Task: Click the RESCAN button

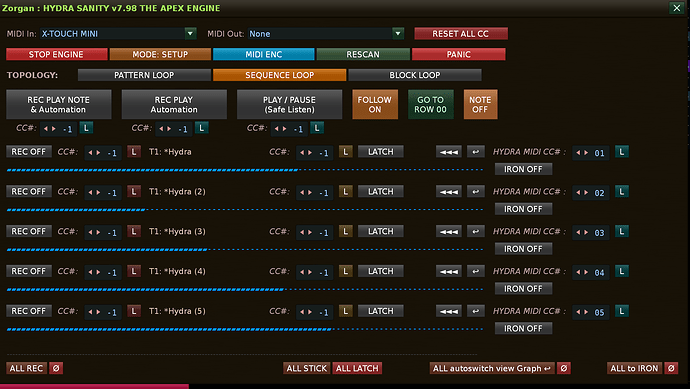Action: pos(363,54)
